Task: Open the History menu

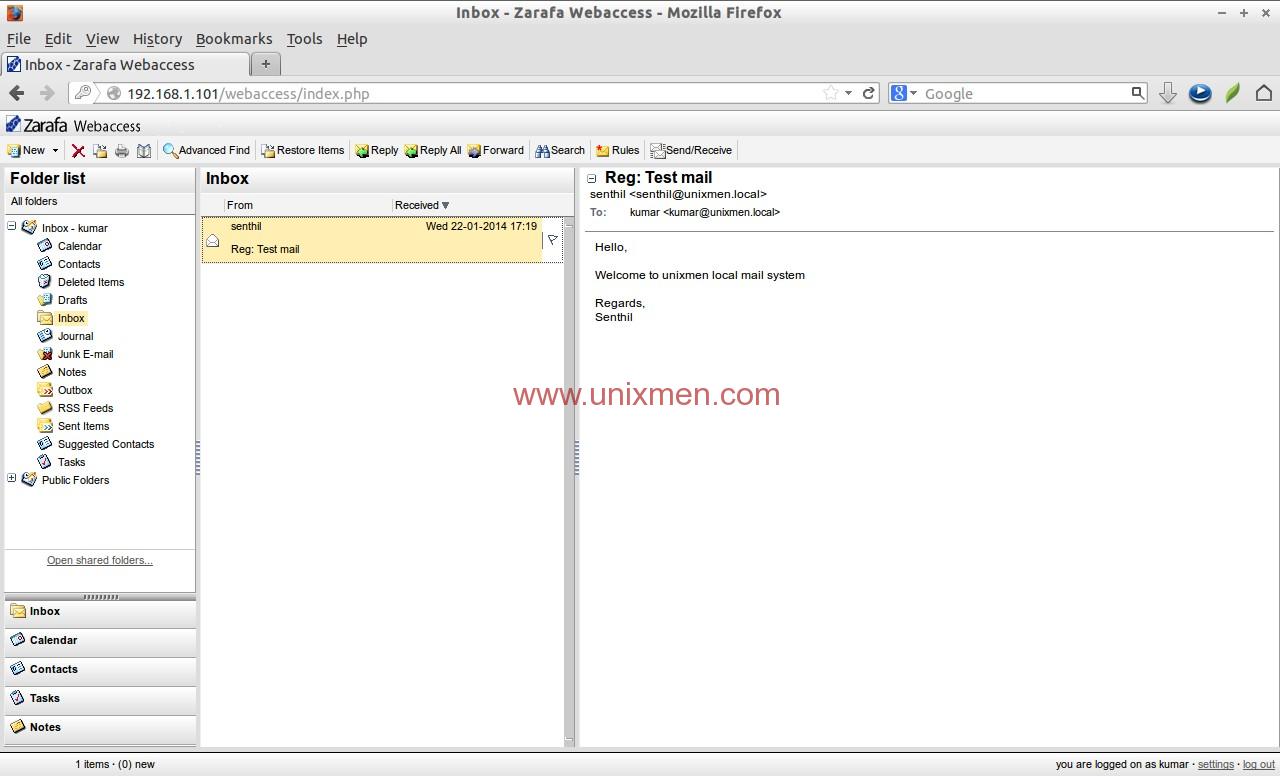Action: 157,39
